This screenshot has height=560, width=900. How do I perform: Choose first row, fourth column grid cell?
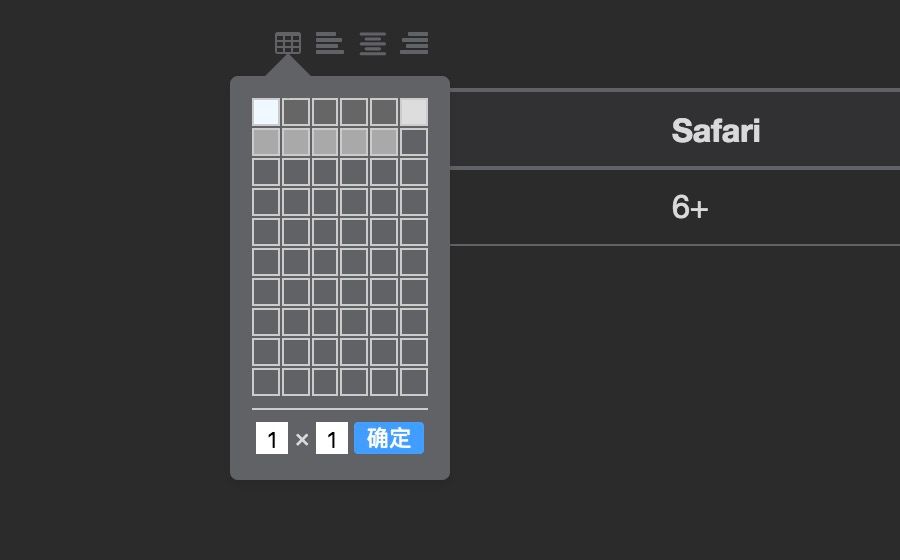point(355,112)
